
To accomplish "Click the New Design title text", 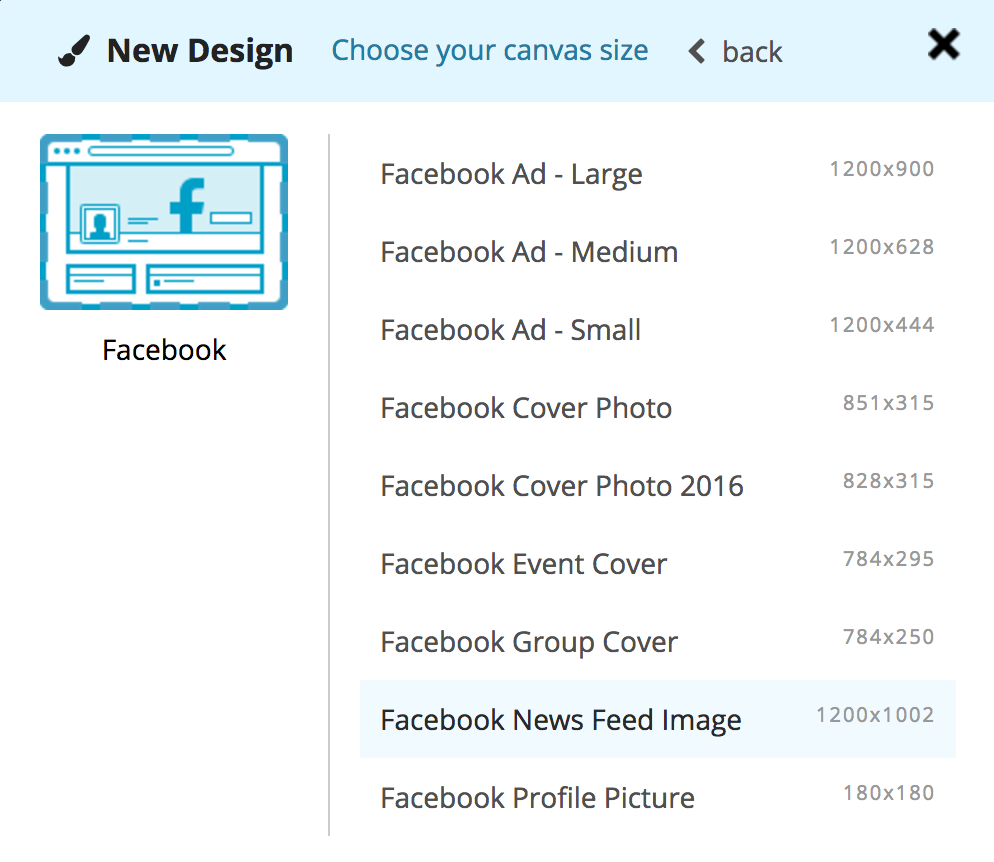I will 200,49.
